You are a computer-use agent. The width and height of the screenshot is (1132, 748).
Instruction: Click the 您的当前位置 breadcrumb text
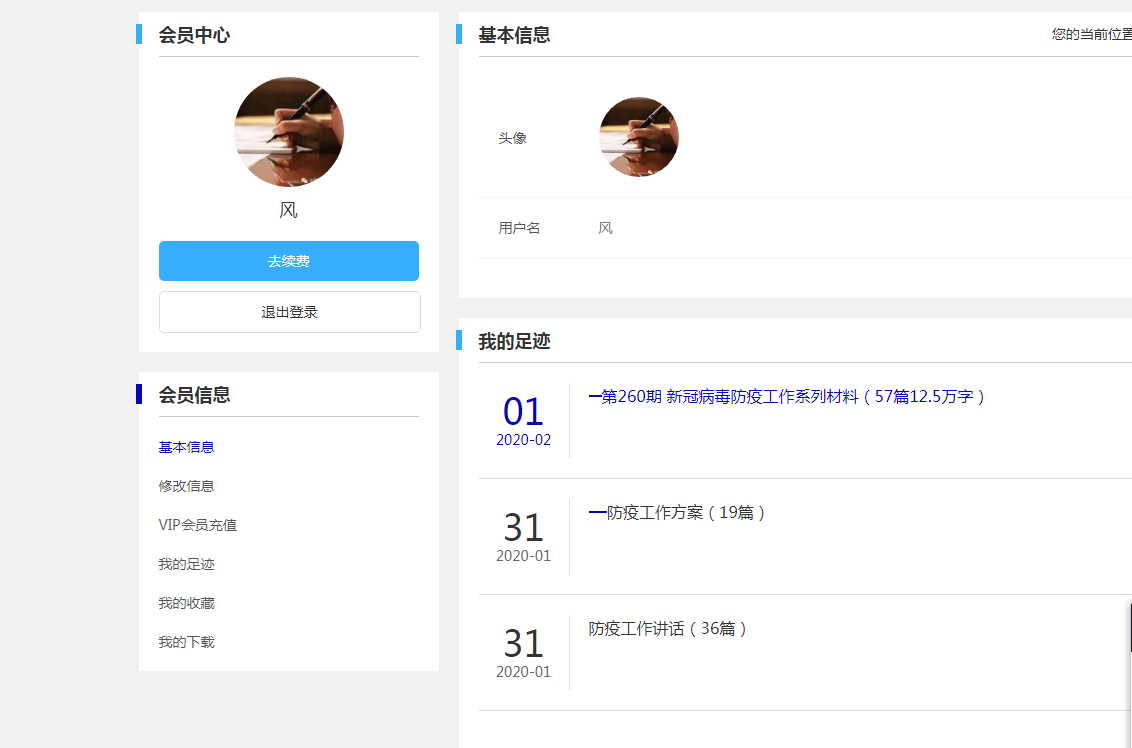click(x=1091, y=34)
